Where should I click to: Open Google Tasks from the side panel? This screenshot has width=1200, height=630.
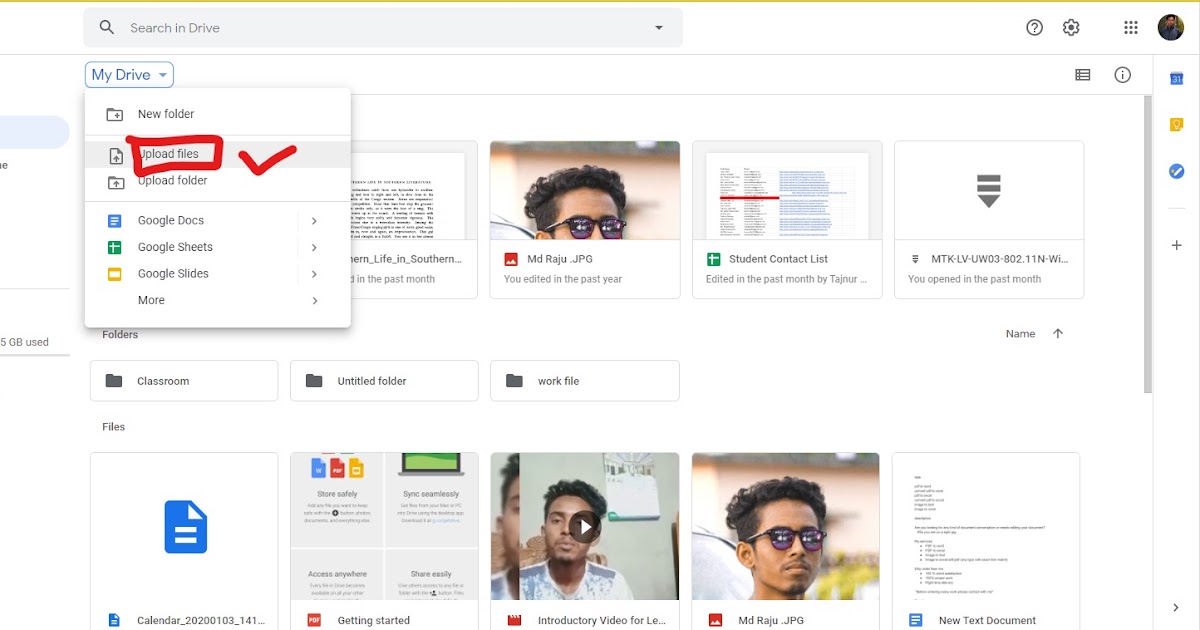[1176, 171]
